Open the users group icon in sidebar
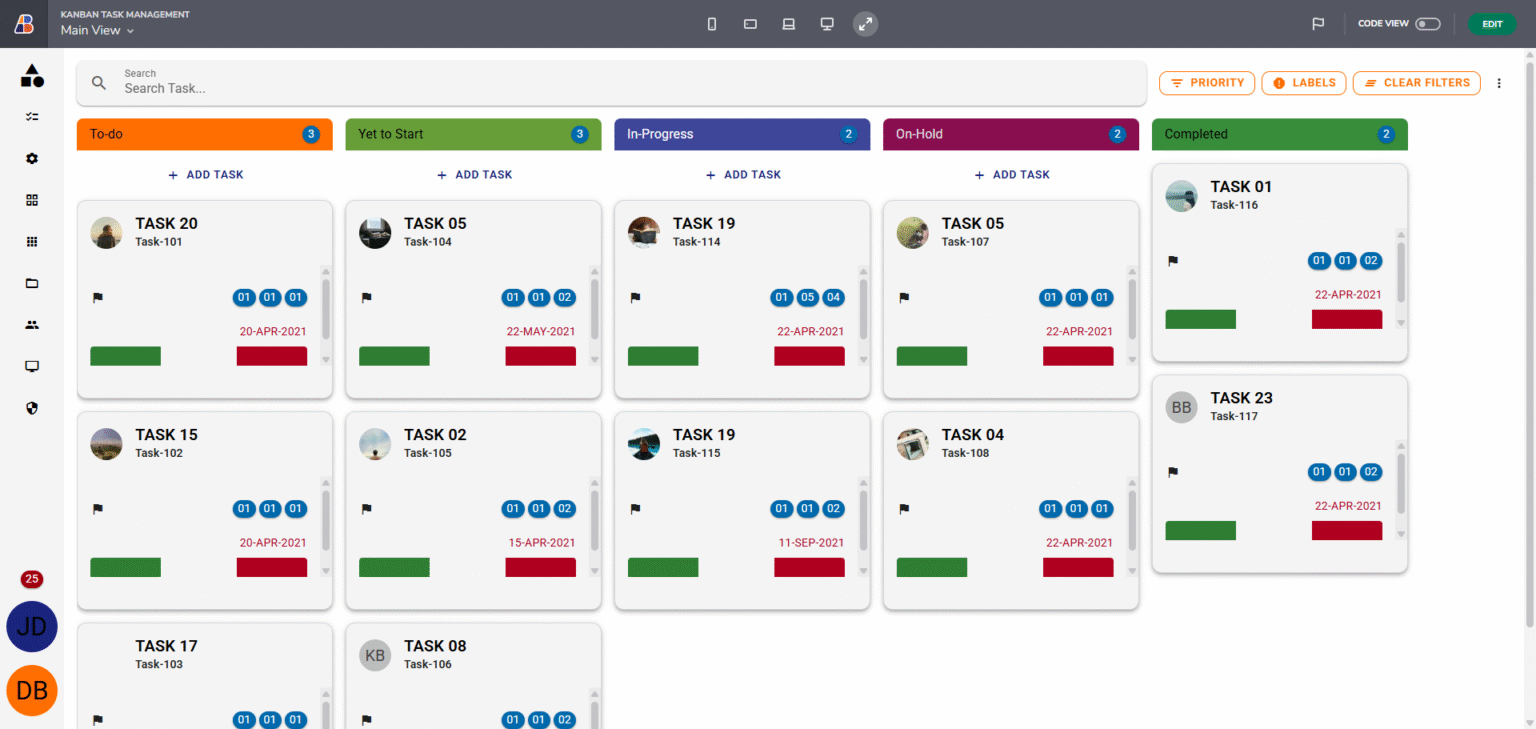Viewport: 1536px width, 729px height. tap(32, 325)
